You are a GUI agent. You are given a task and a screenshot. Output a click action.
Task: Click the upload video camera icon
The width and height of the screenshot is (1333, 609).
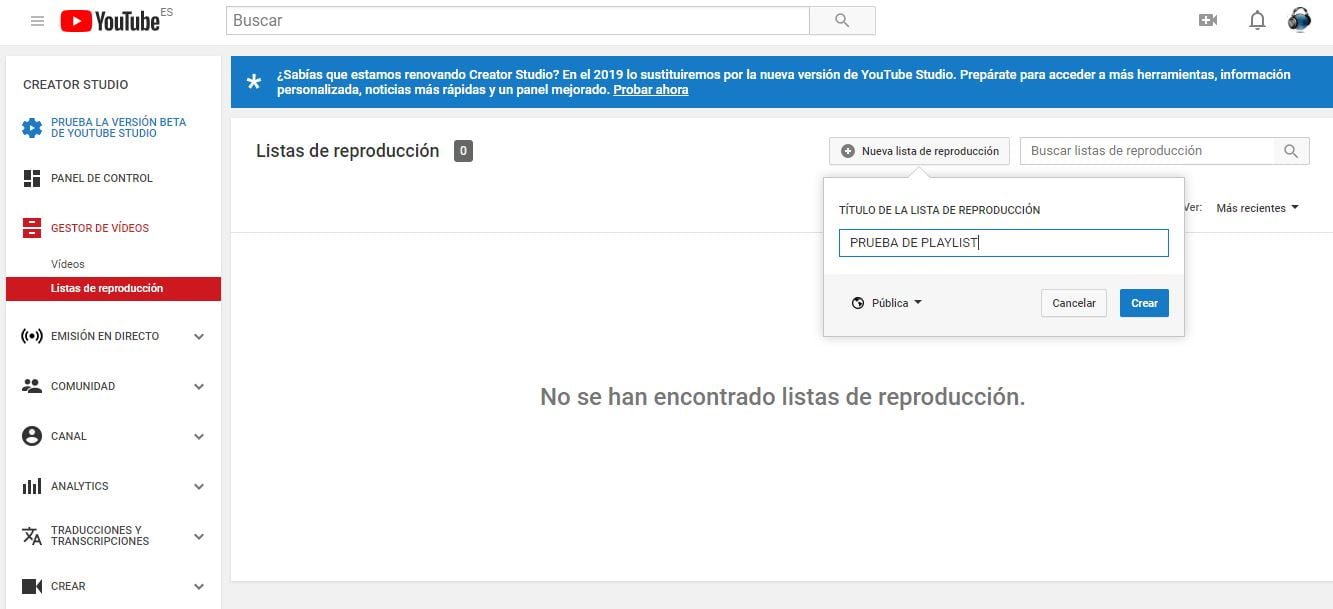click(1208, 21)
